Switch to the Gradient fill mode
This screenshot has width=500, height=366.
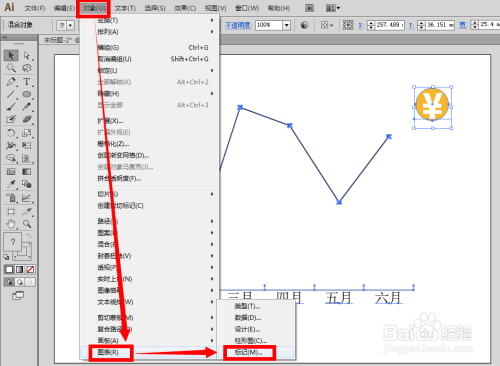point(20,269)
